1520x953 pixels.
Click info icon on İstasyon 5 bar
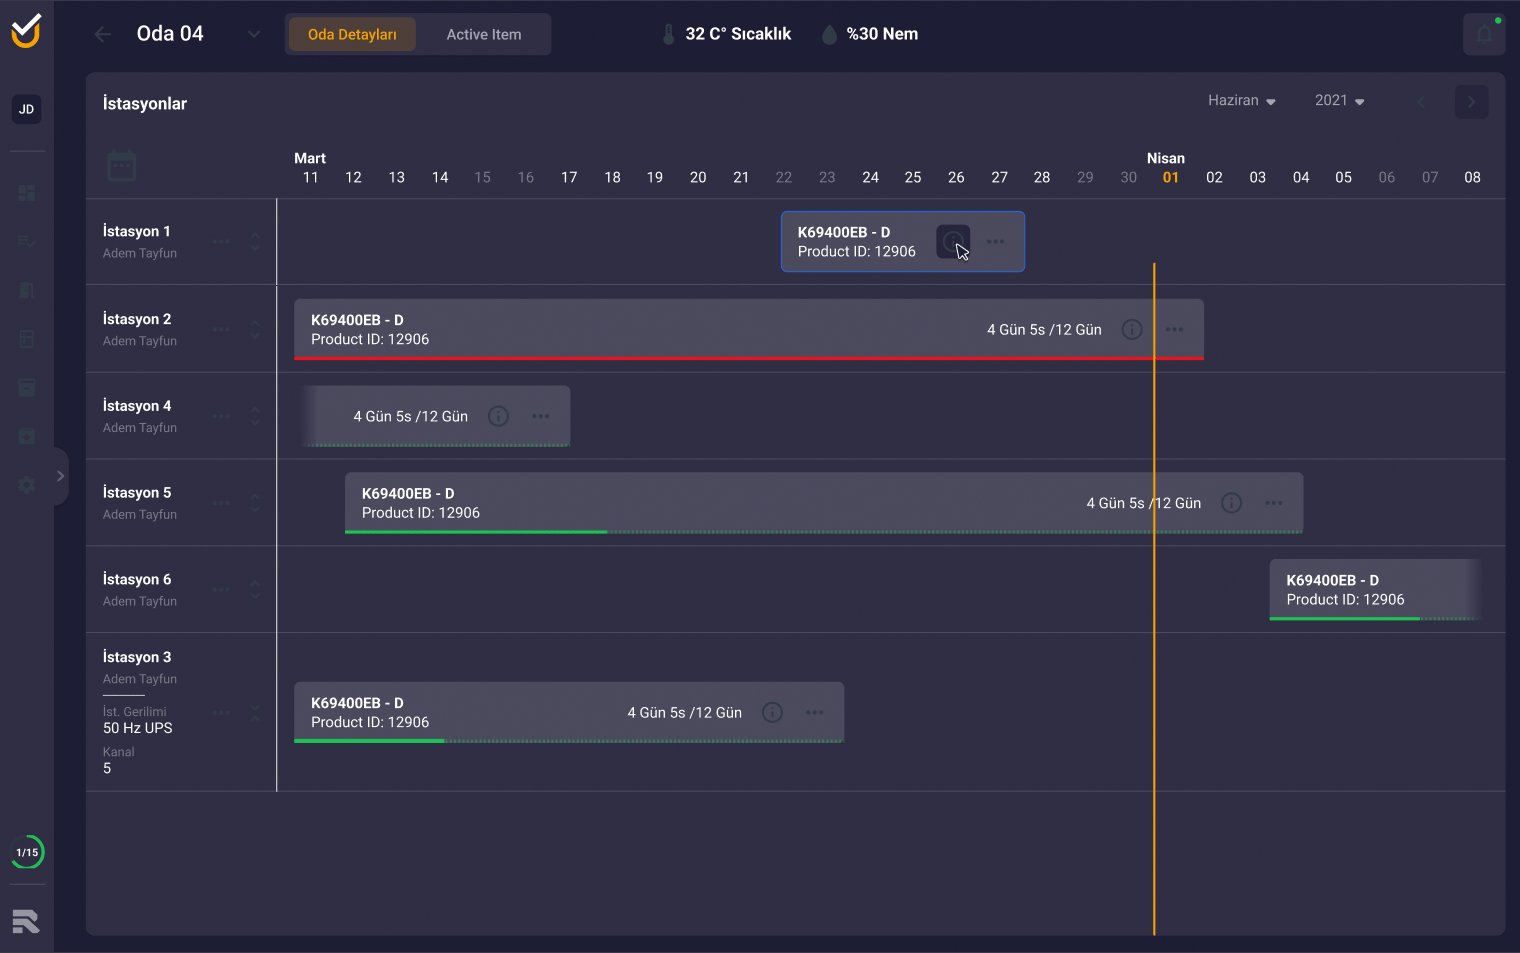click(1232, 504)
